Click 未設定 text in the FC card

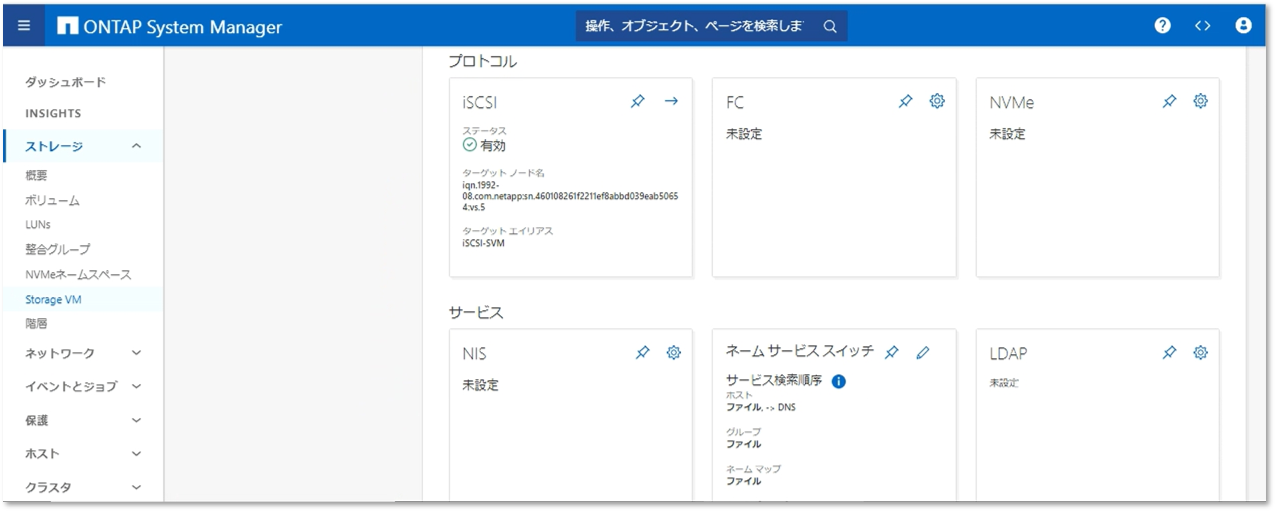click(743, 134)
